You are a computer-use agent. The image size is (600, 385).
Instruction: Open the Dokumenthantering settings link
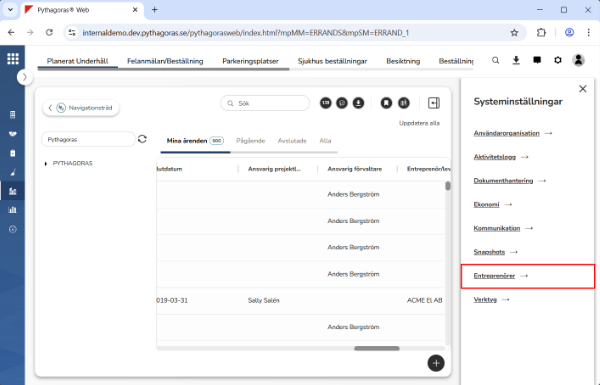click(503, 181)
